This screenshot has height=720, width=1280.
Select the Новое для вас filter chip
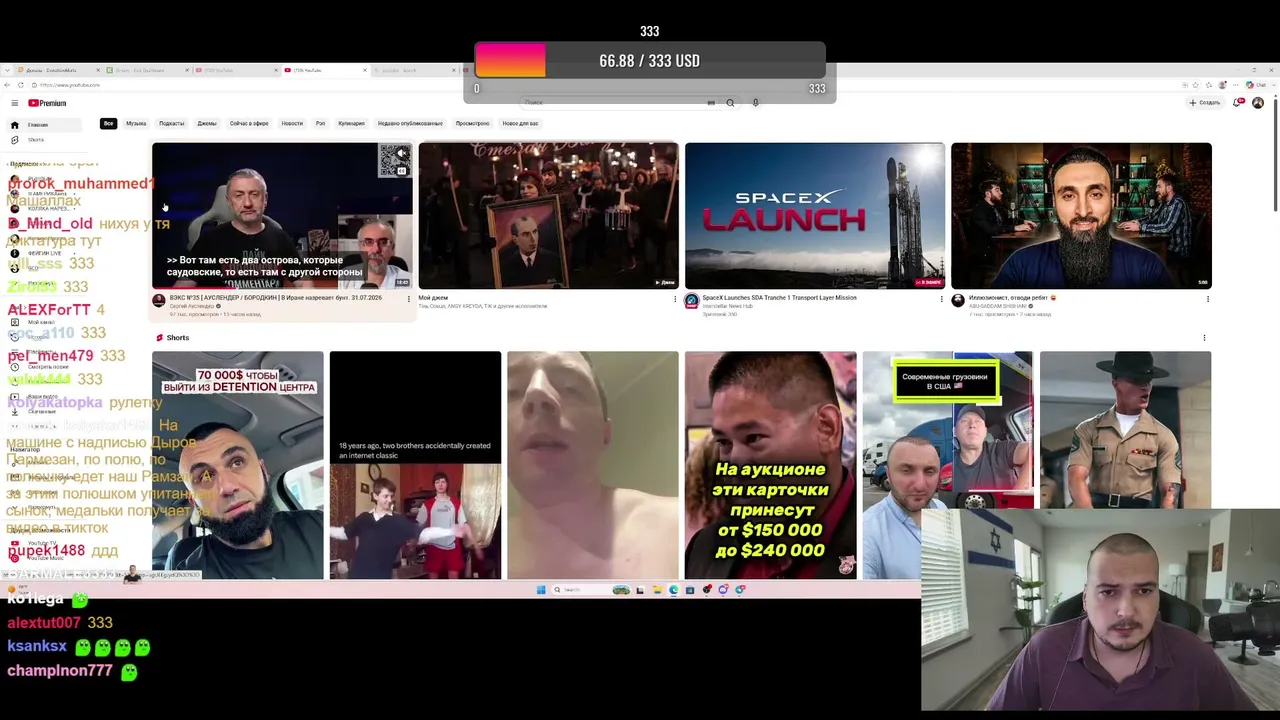pos(520,124)
